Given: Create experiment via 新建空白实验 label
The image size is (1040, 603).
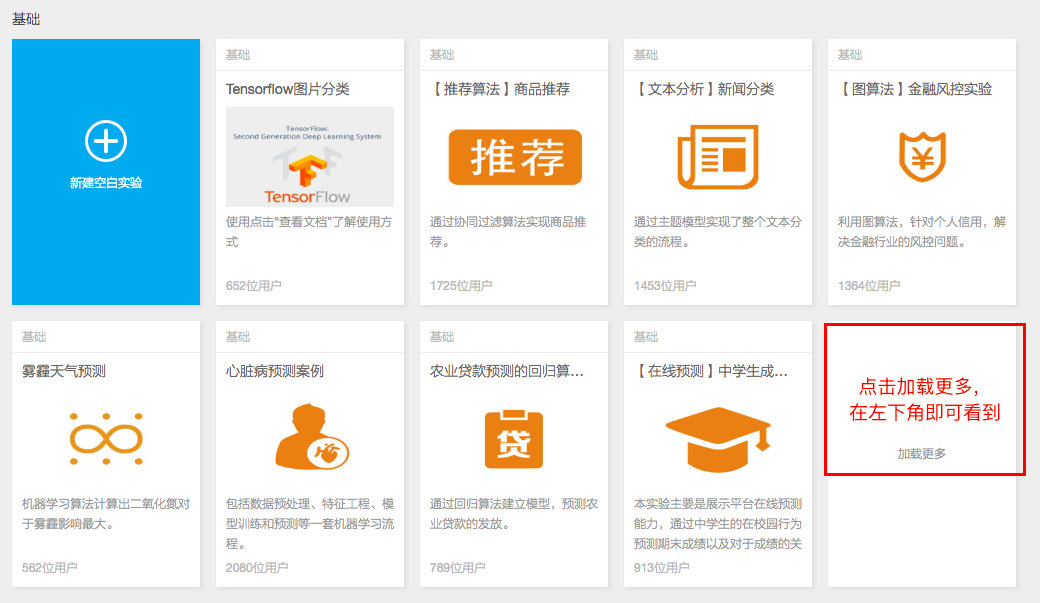Looking at the screenshot, I should [105, 182].
